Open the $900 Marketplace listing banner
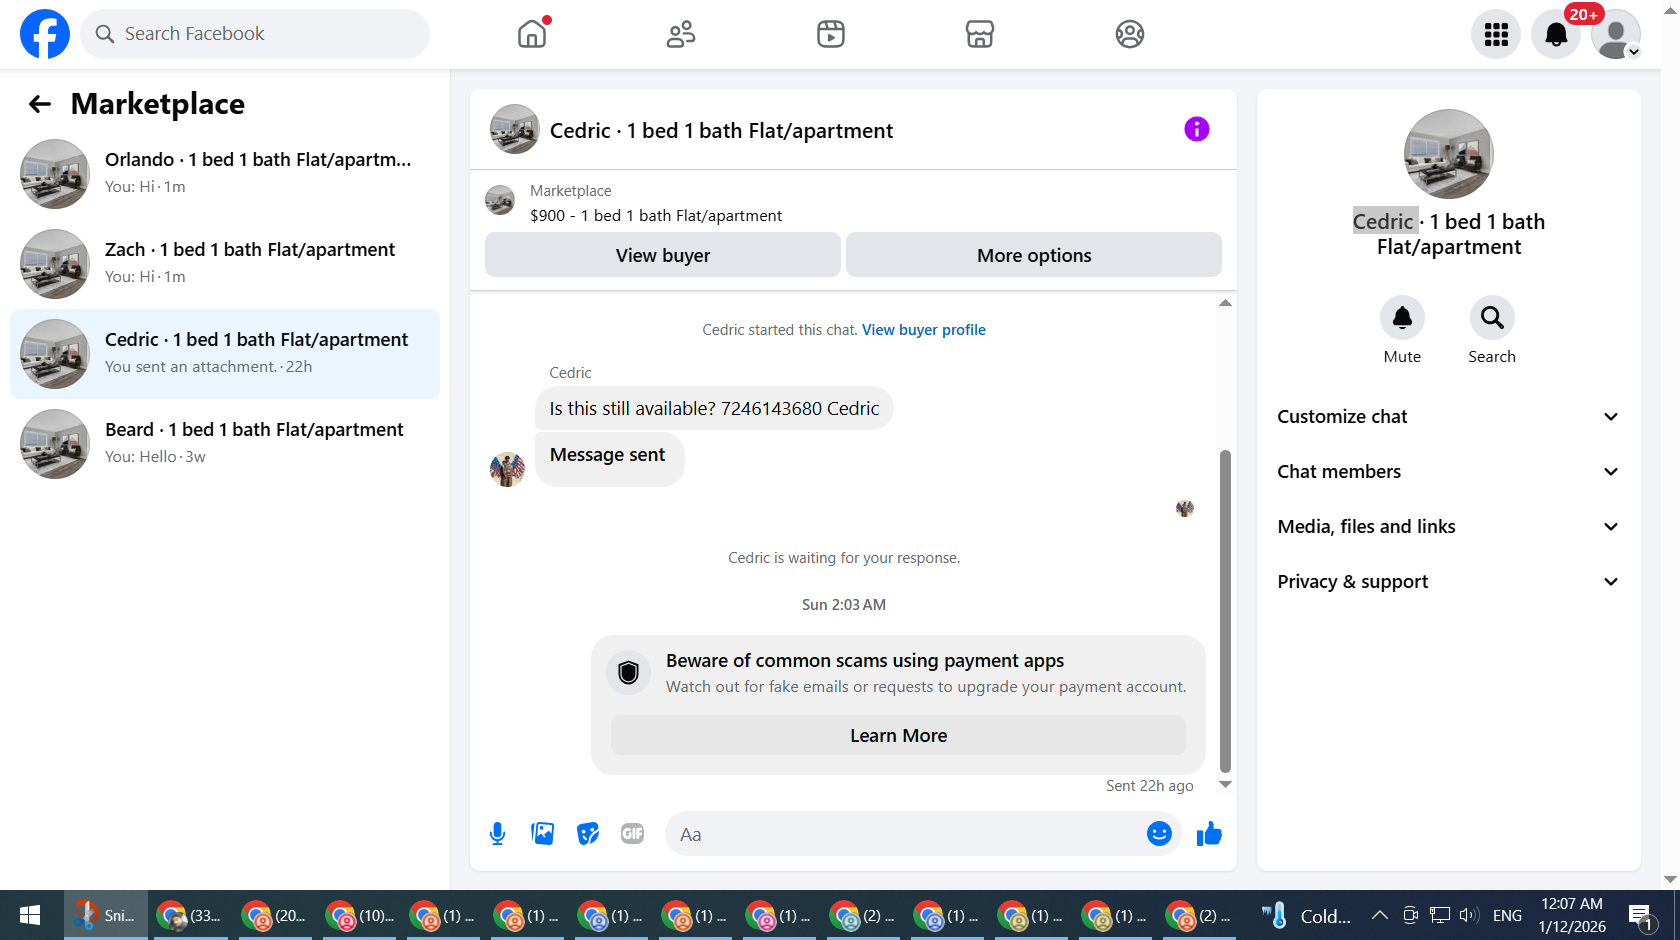Image resolution: width=1680 pixels, height=940 pixels. 853,203
